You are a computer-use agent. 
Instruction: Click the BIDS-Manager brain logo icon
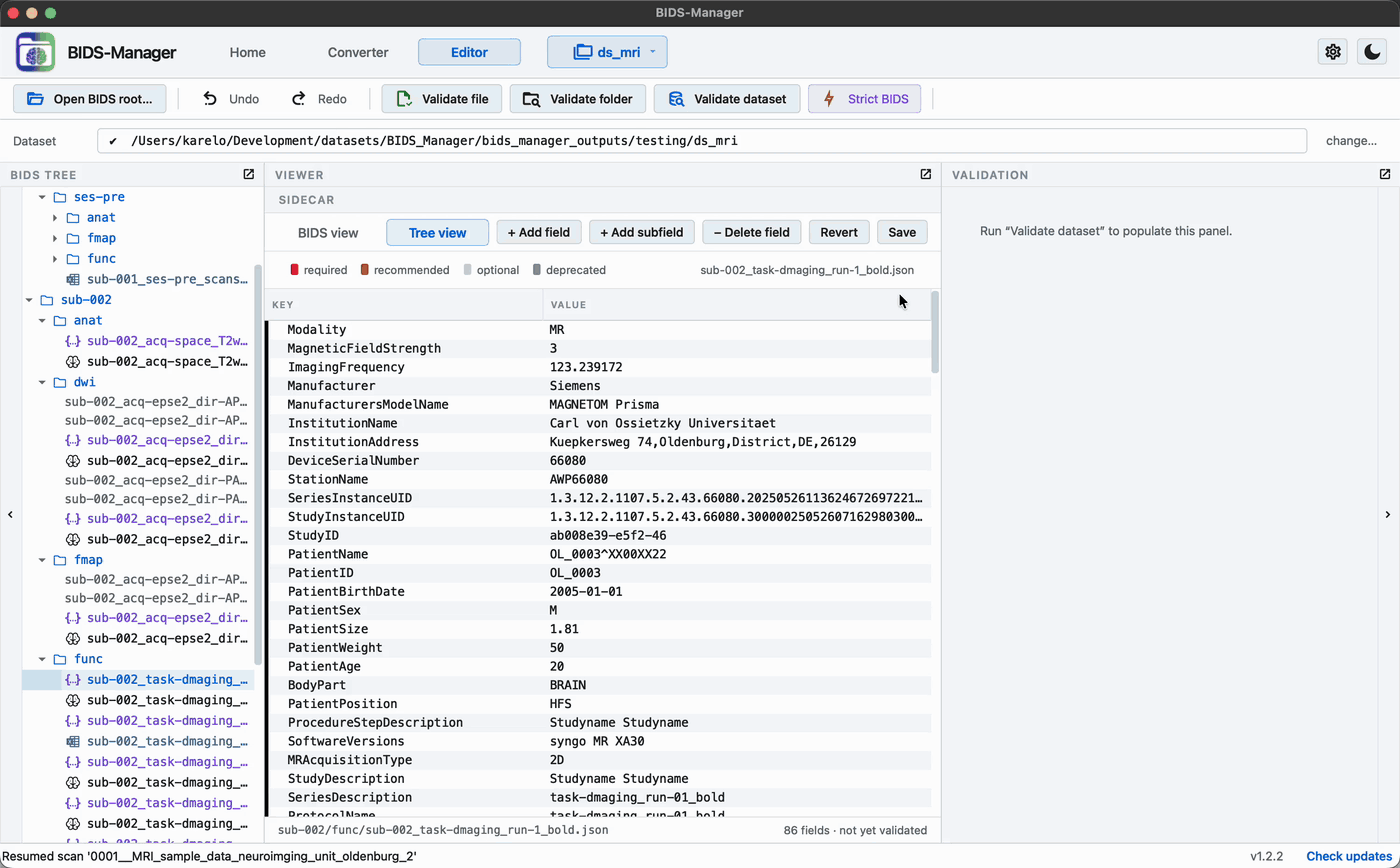[36, 52]
